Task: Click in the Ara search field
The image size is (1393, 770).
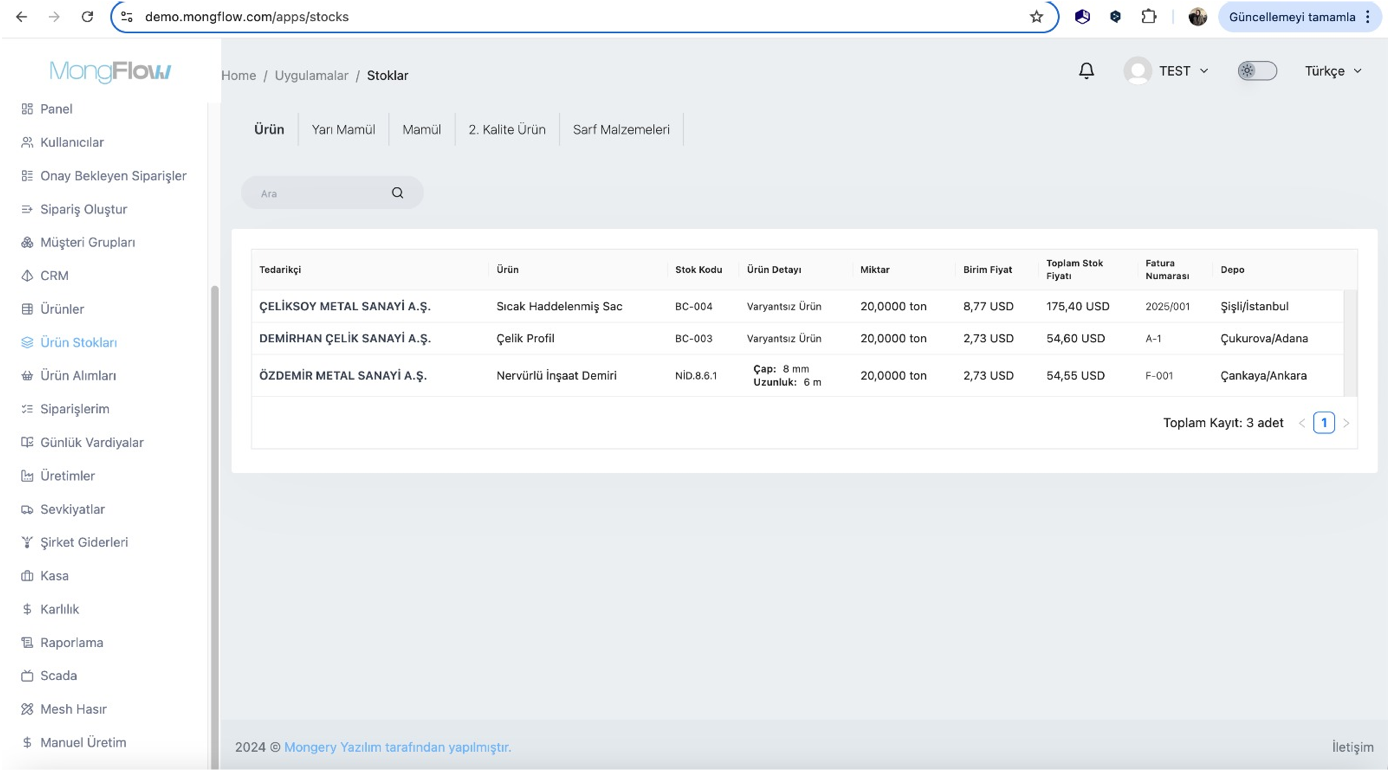Action: 320,193
